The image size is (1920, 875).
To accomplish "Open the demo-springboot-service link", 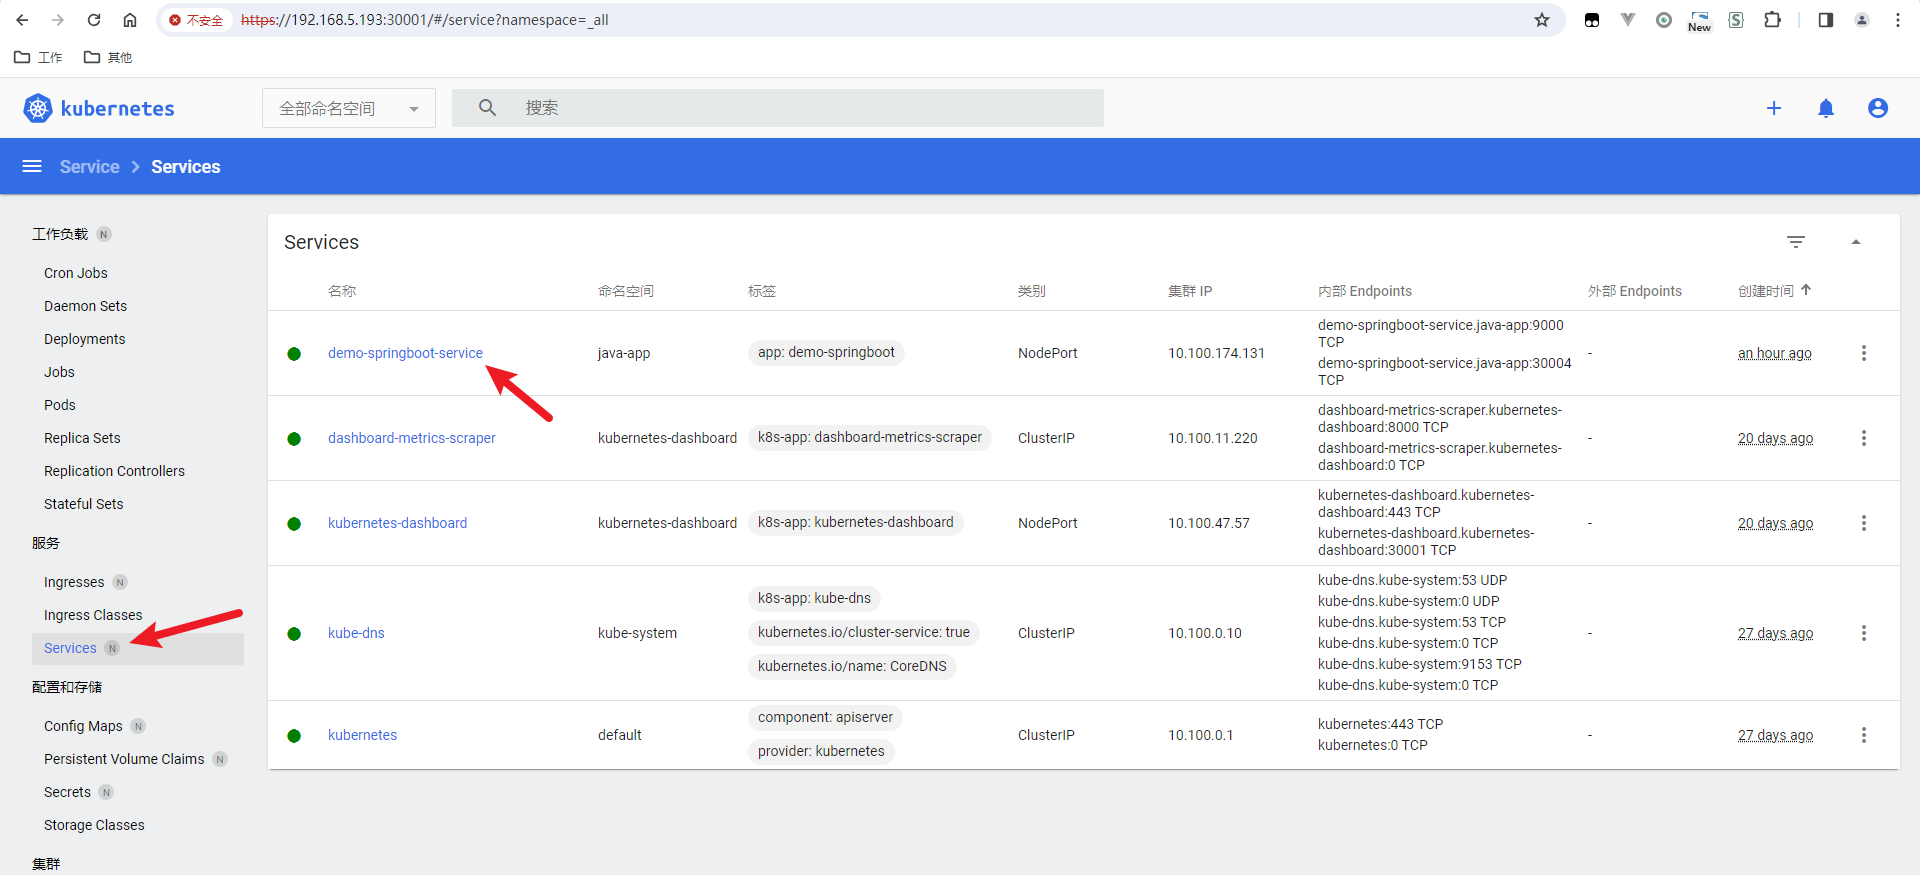I will click(x=405, y=353).
